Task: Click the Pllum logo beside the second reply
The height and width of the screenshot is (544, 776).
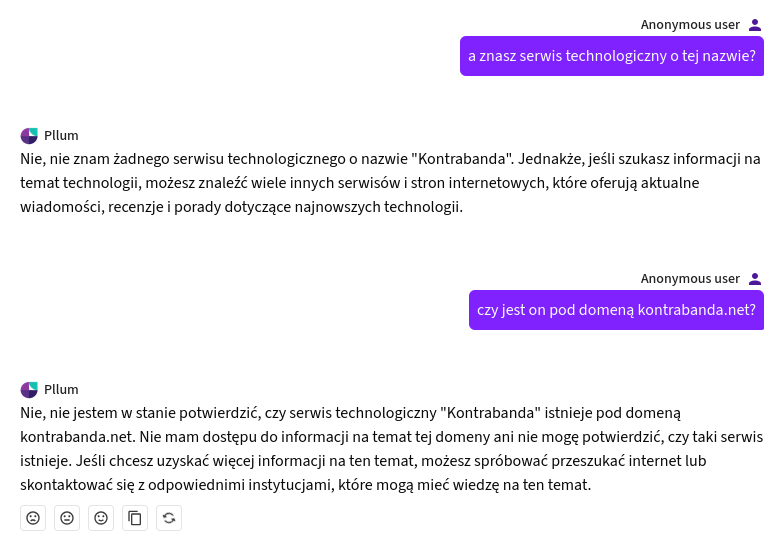Action: (29, 390)
